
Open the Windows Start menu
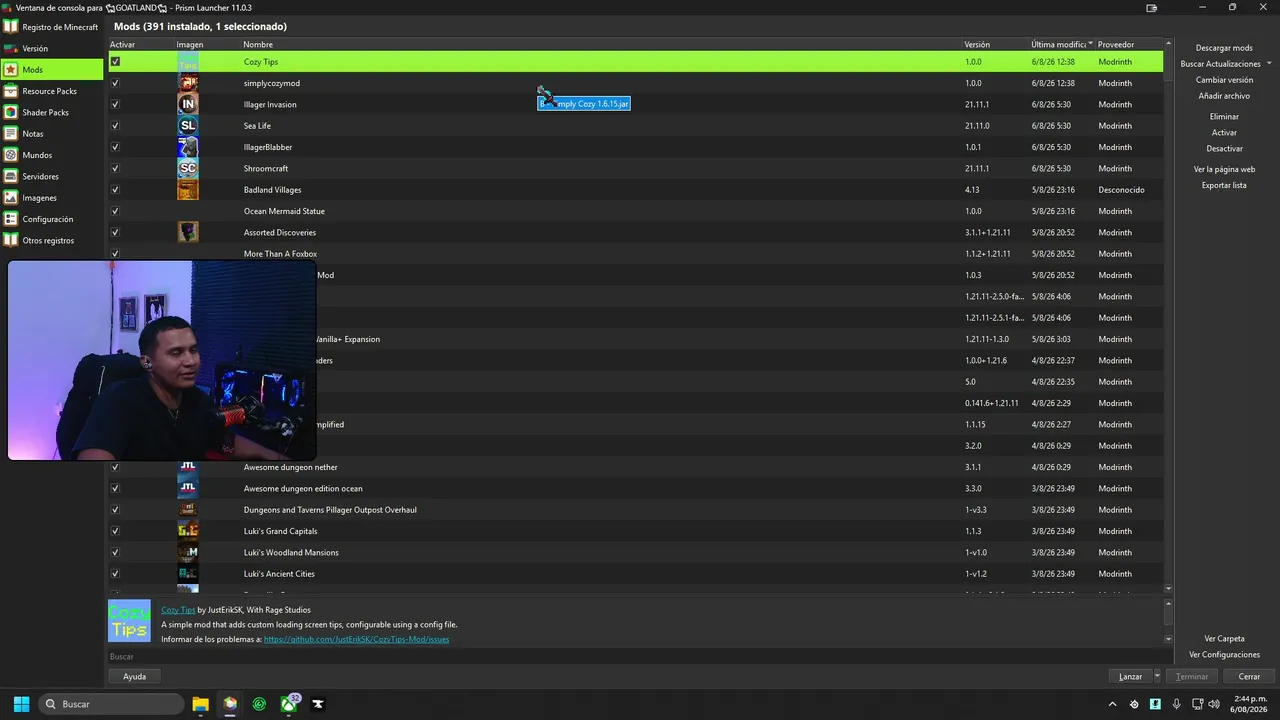tap(21, 704)
